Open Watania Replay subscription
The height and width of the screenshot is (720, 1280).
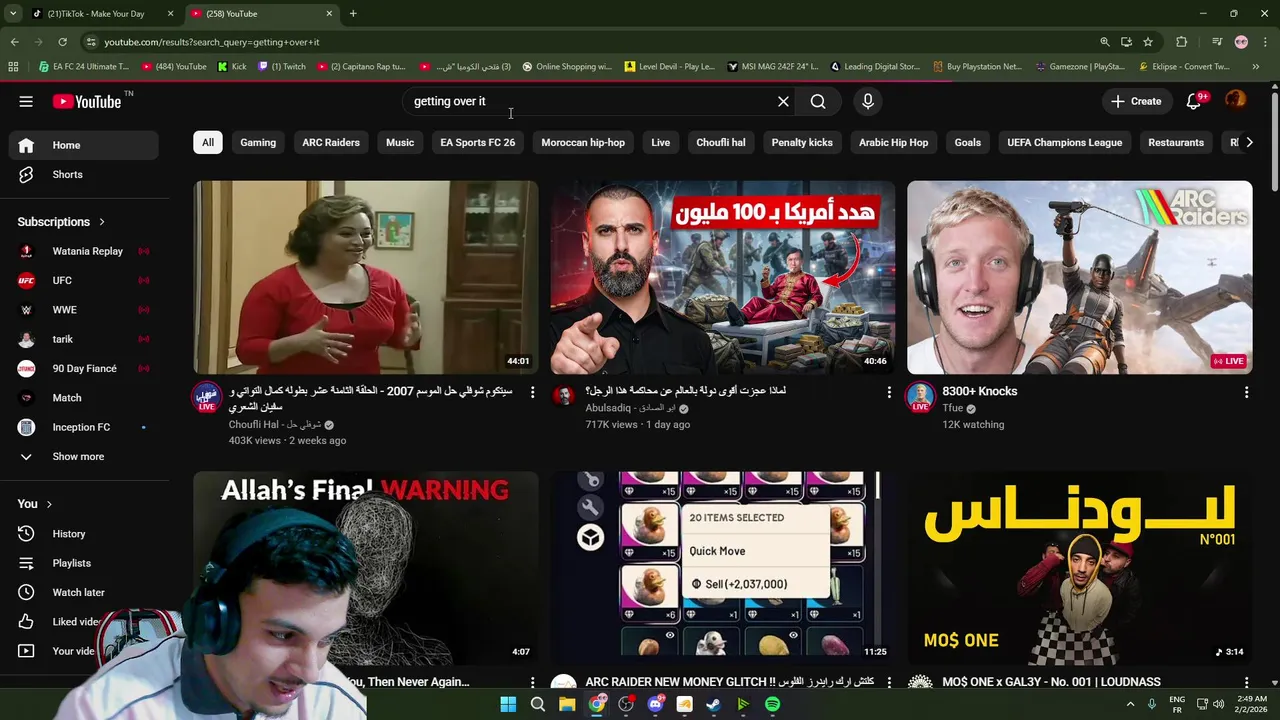(x=84, y=251)
